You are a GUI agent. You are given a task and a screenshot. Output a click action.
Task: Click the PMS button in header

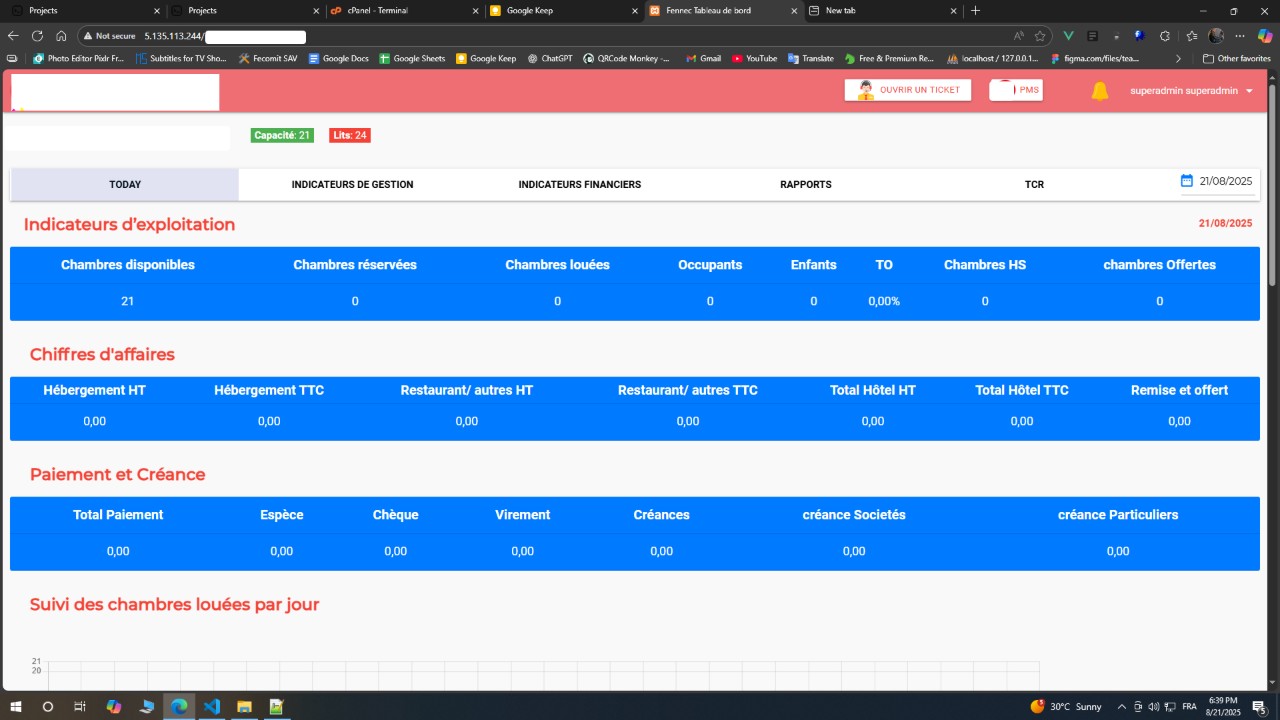(x=1016, y=90)
